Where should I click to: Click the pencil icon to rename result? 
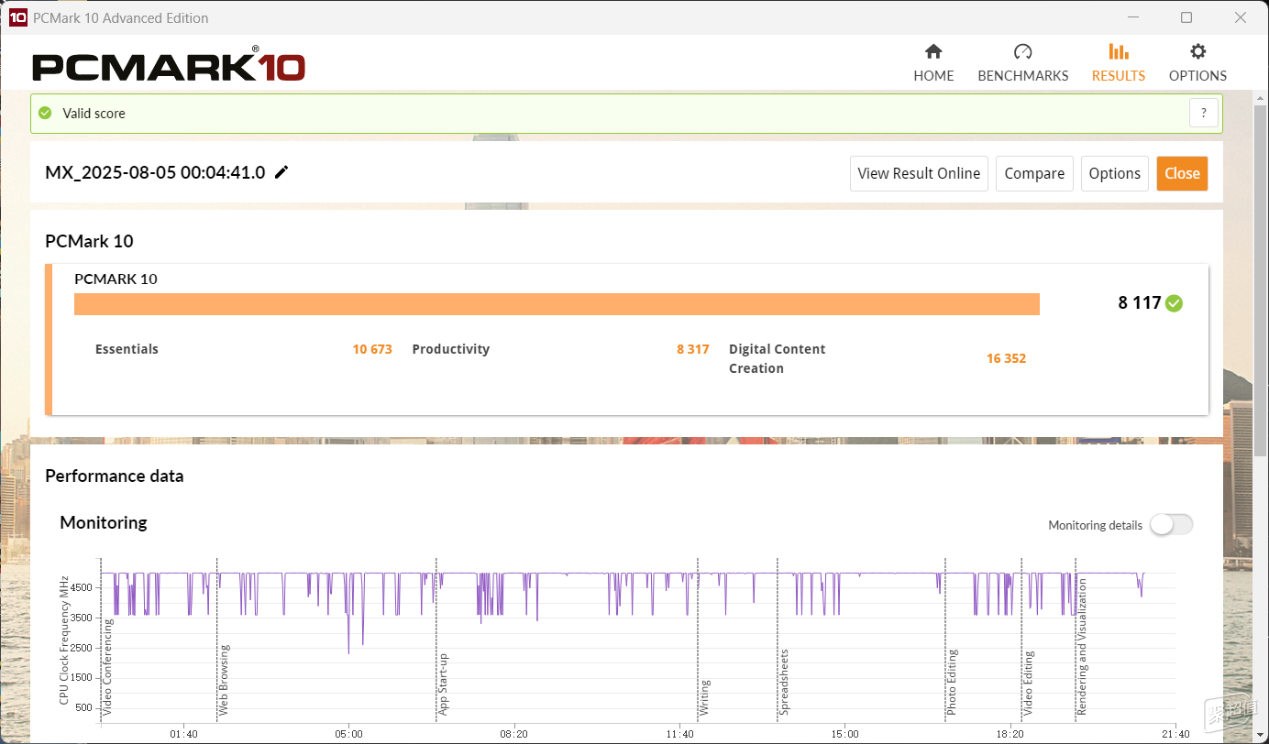point(282,172)
